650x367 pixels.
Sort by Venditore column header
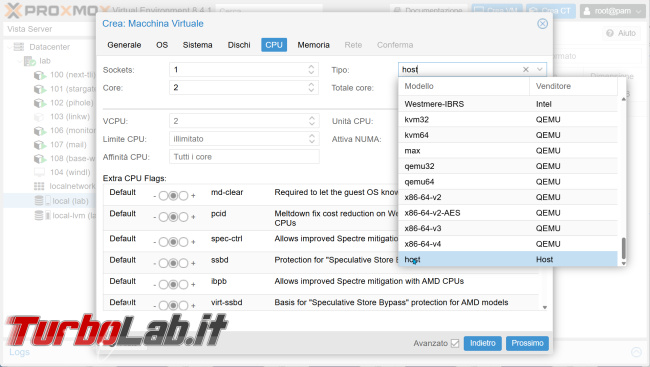point(573,86)
